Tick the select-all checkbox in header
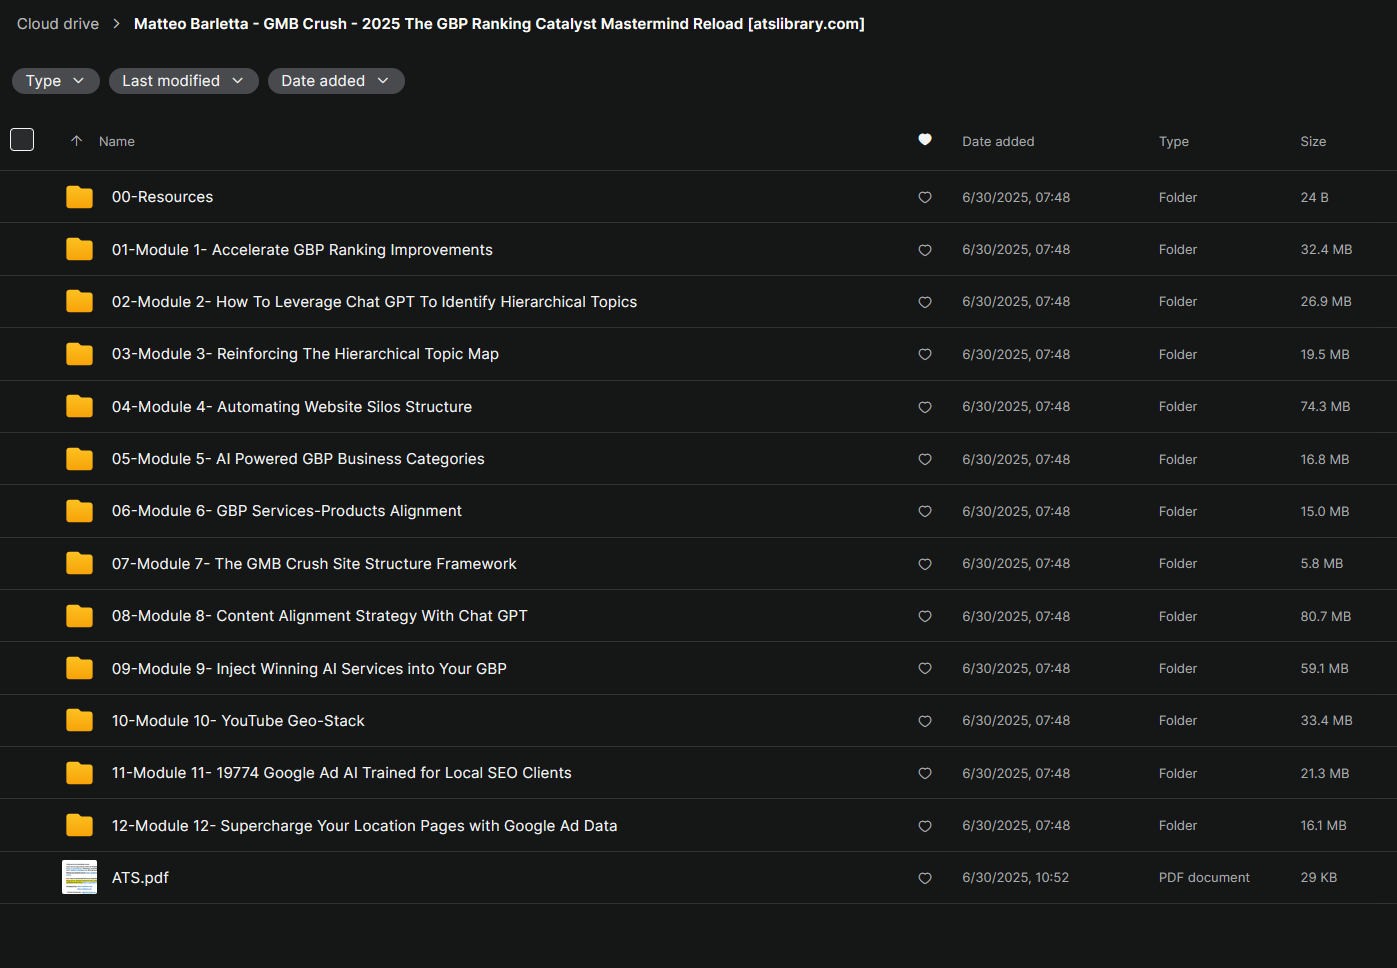1397x968 pixels. 22,140
